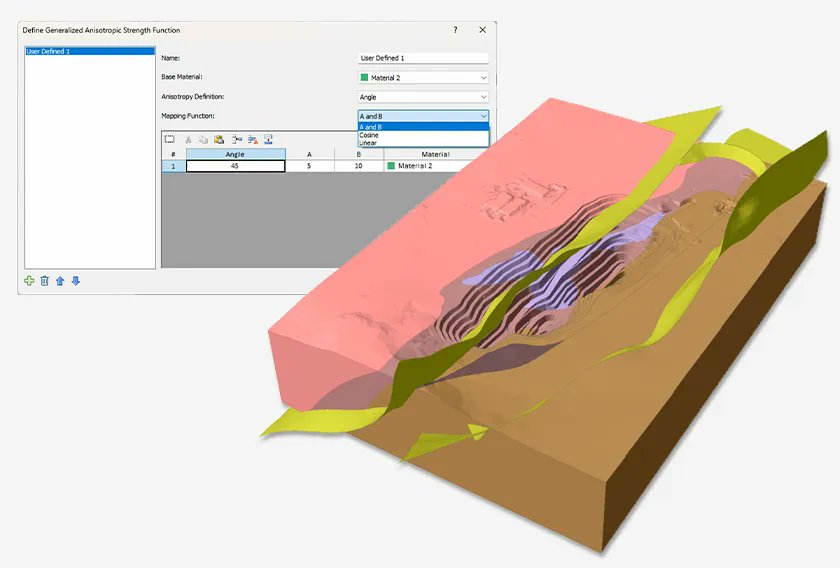Click the insert row icon in table toolbar
Viewport: 840px width, 568px height.
[x=236, y=140]
